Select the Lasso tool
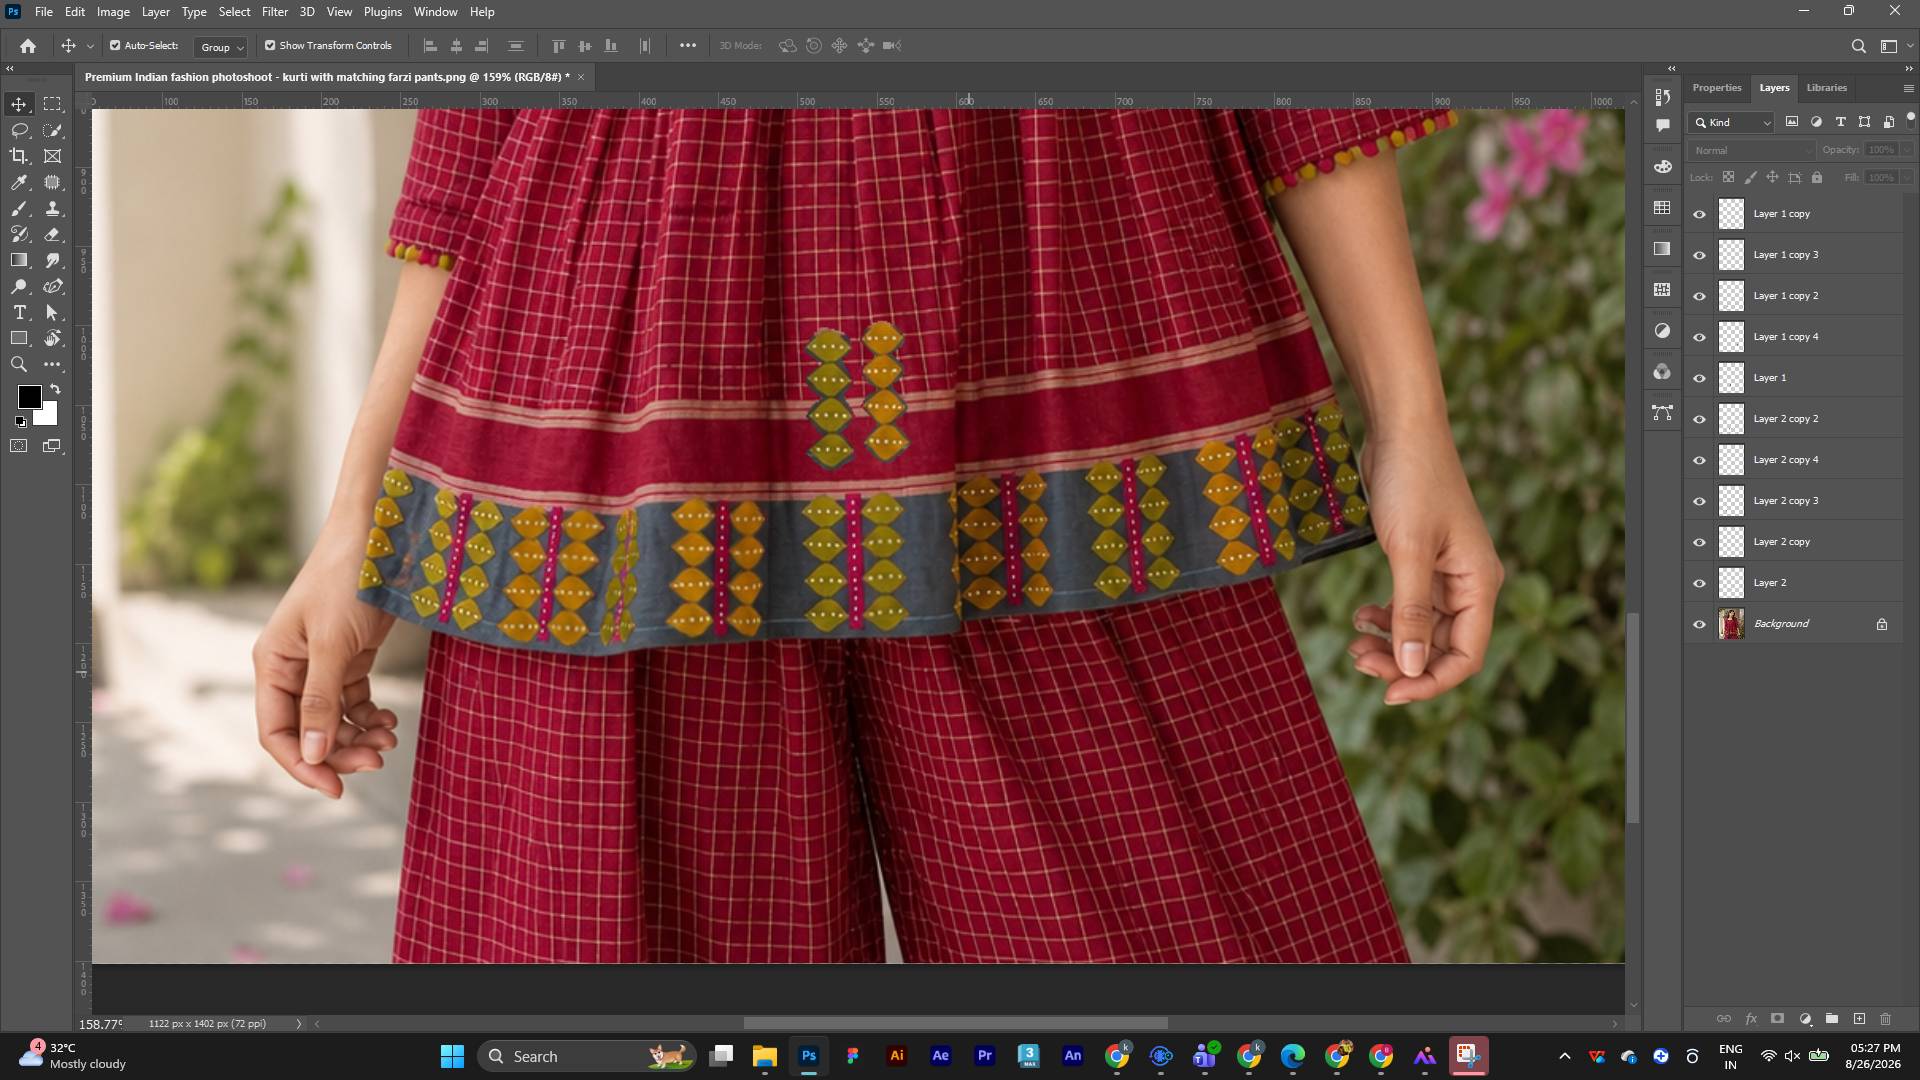The width and height of the screenshot is (1920, 1080). coord(19,130)
